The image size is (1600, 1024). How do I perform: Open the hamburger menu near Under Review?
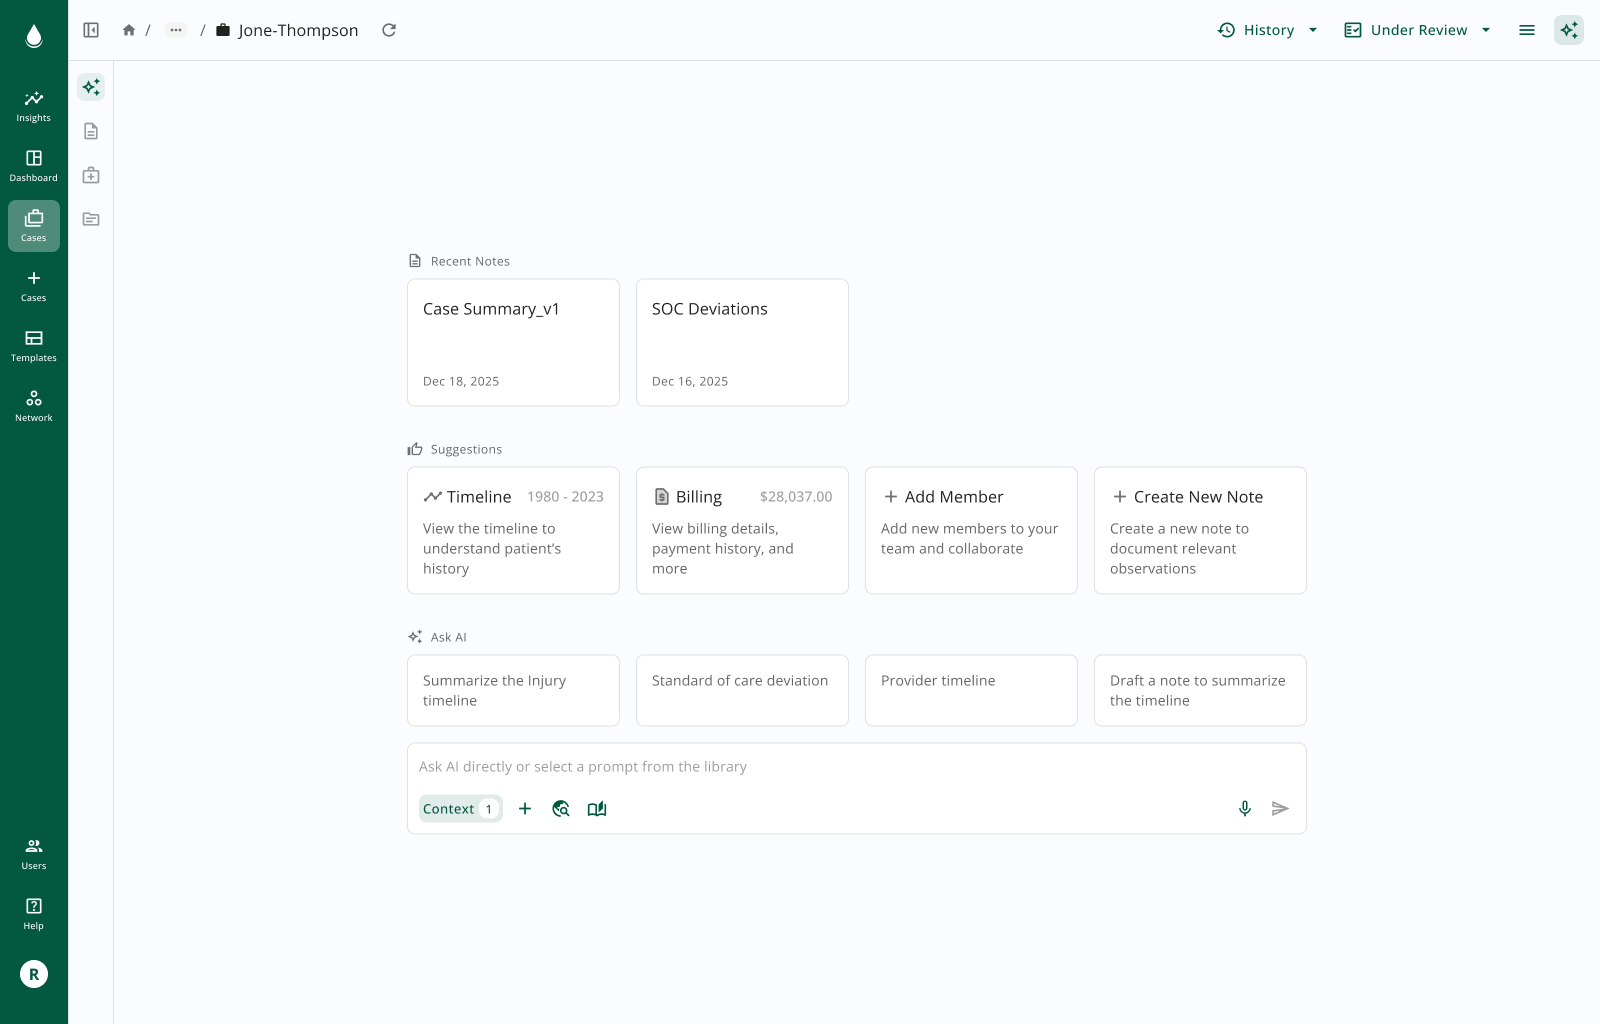(1527, 30)
